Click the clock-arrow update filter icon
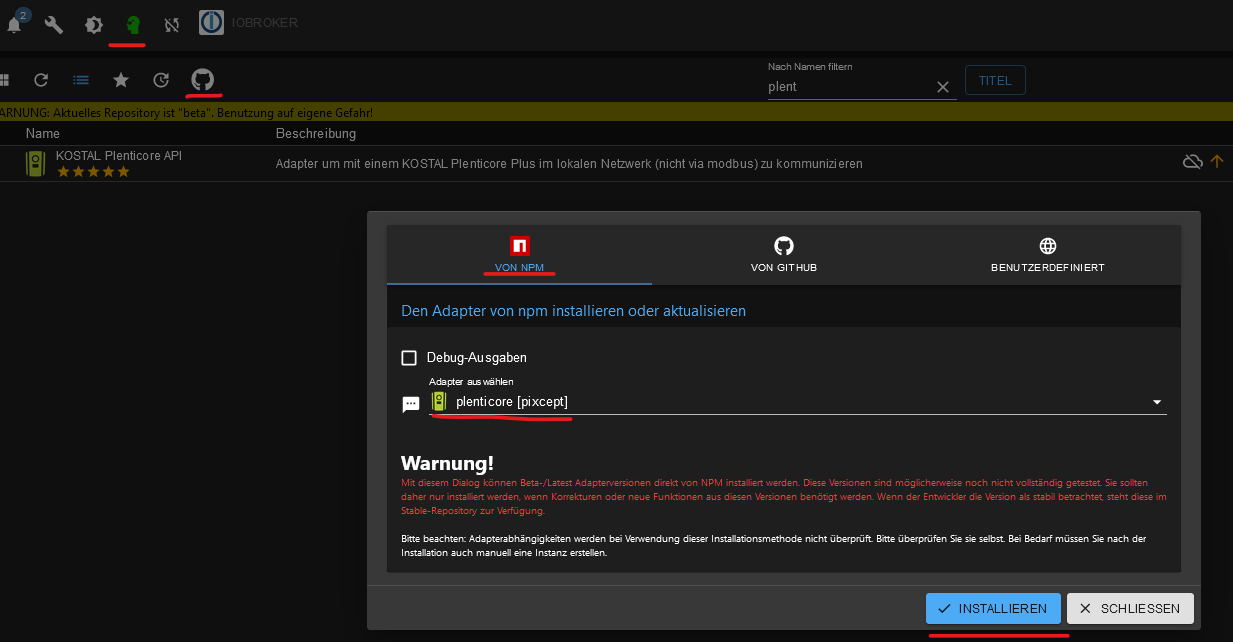Screen dimensions: 1233x642 pyautogui.click(x=161, y=80)
